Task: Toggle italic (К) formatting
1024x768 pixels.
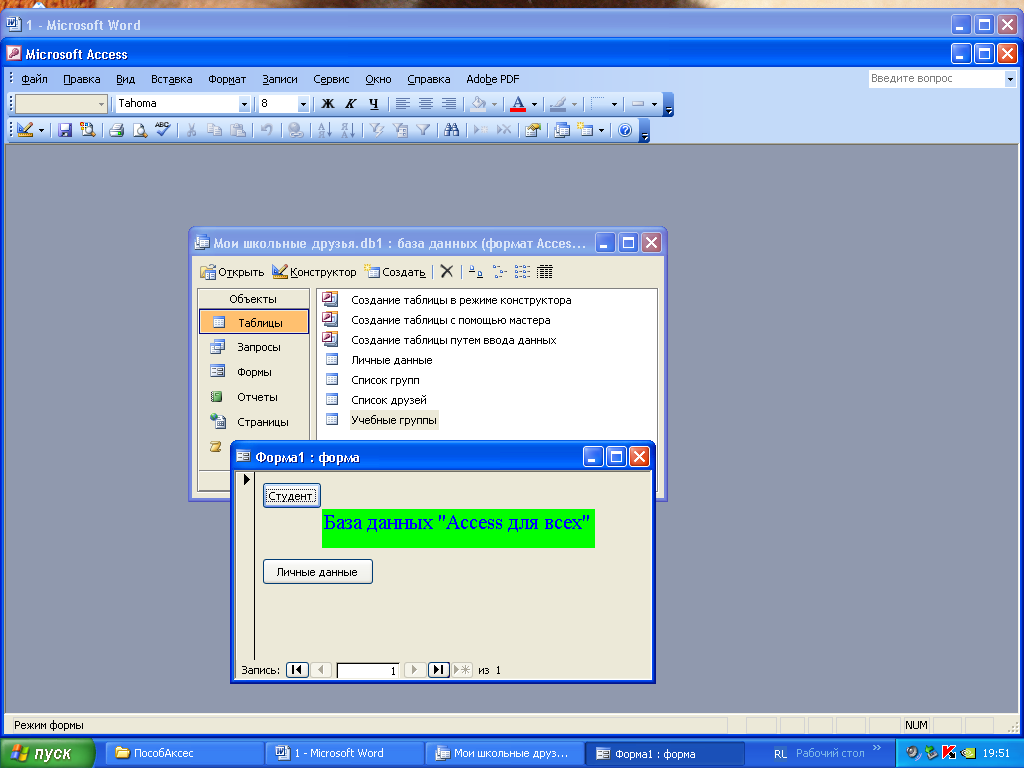Action: 351,103
